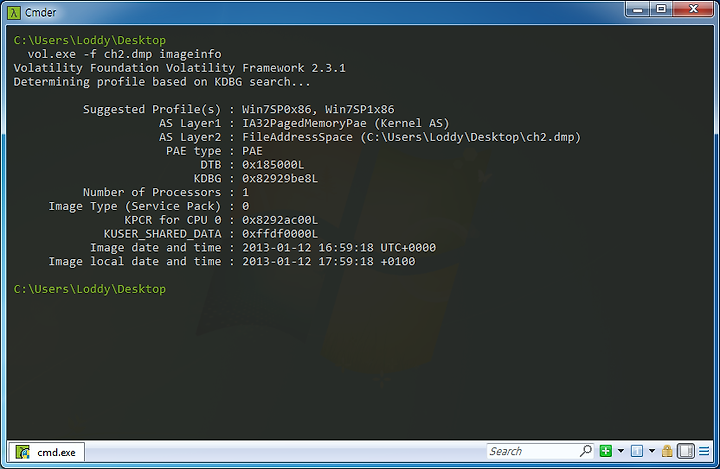Viewport: 720px width, 469px height.
Task: Click the KDBG value 0x82929be8L
Action: pyautogui.click(x=280, y=179)
